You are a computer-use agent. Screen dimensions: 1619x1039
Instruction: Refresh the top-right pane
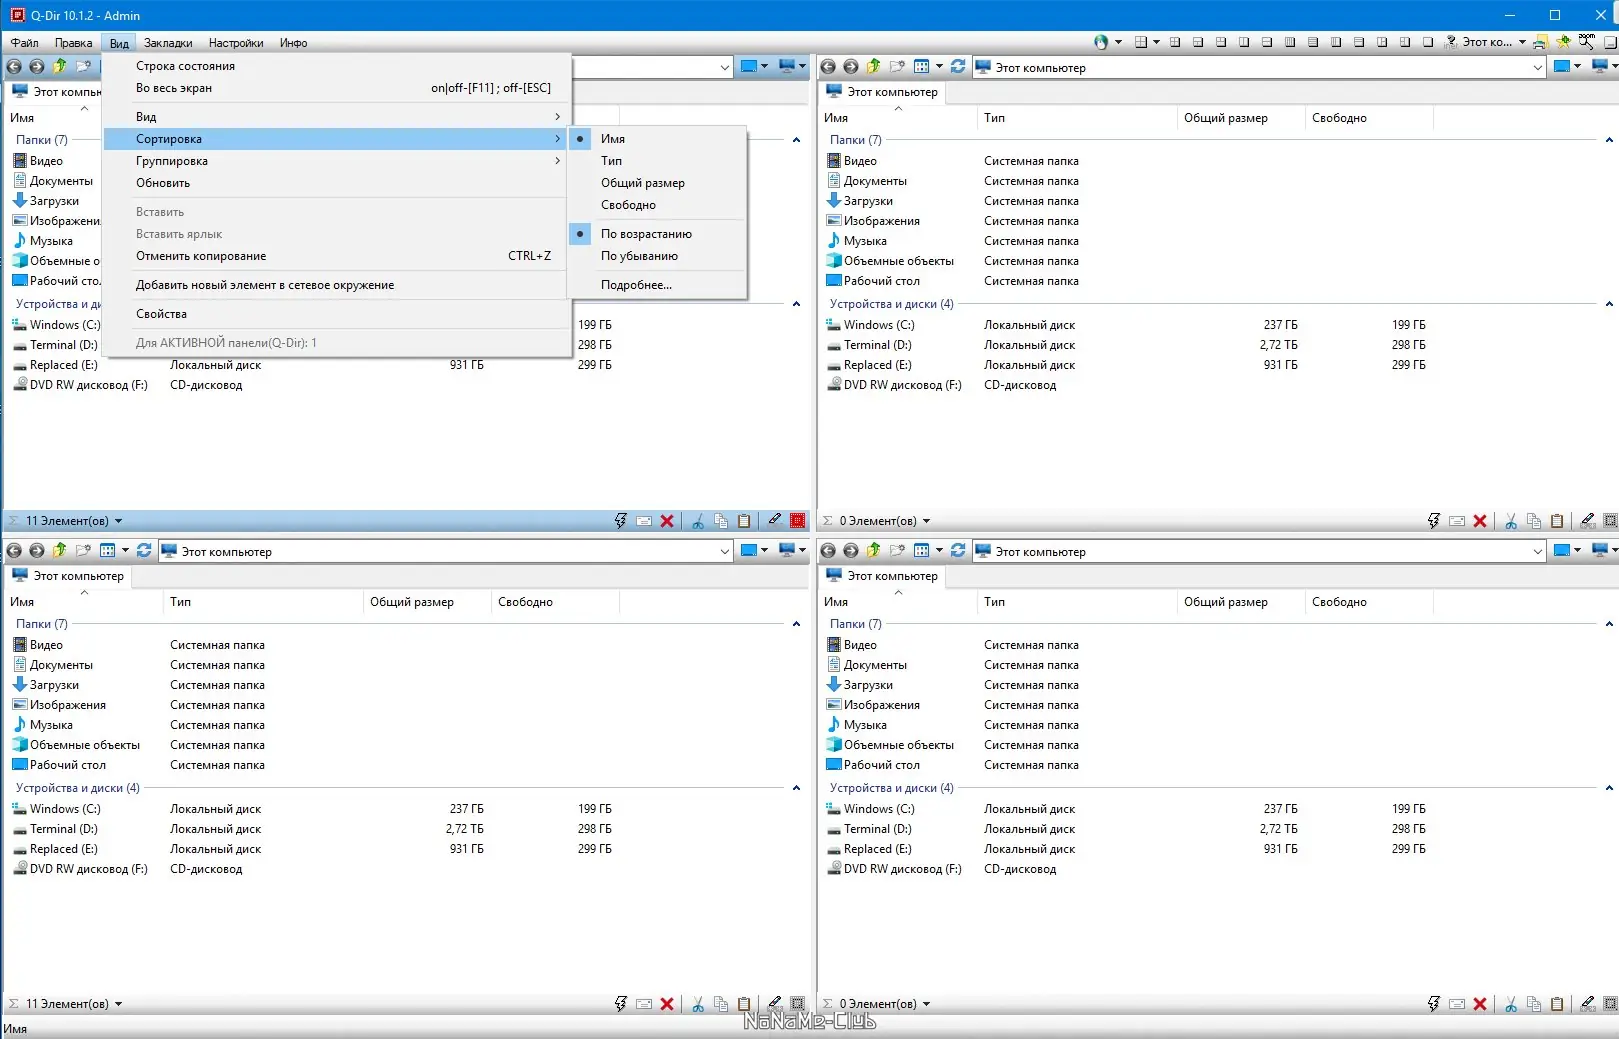pos(958,67)
